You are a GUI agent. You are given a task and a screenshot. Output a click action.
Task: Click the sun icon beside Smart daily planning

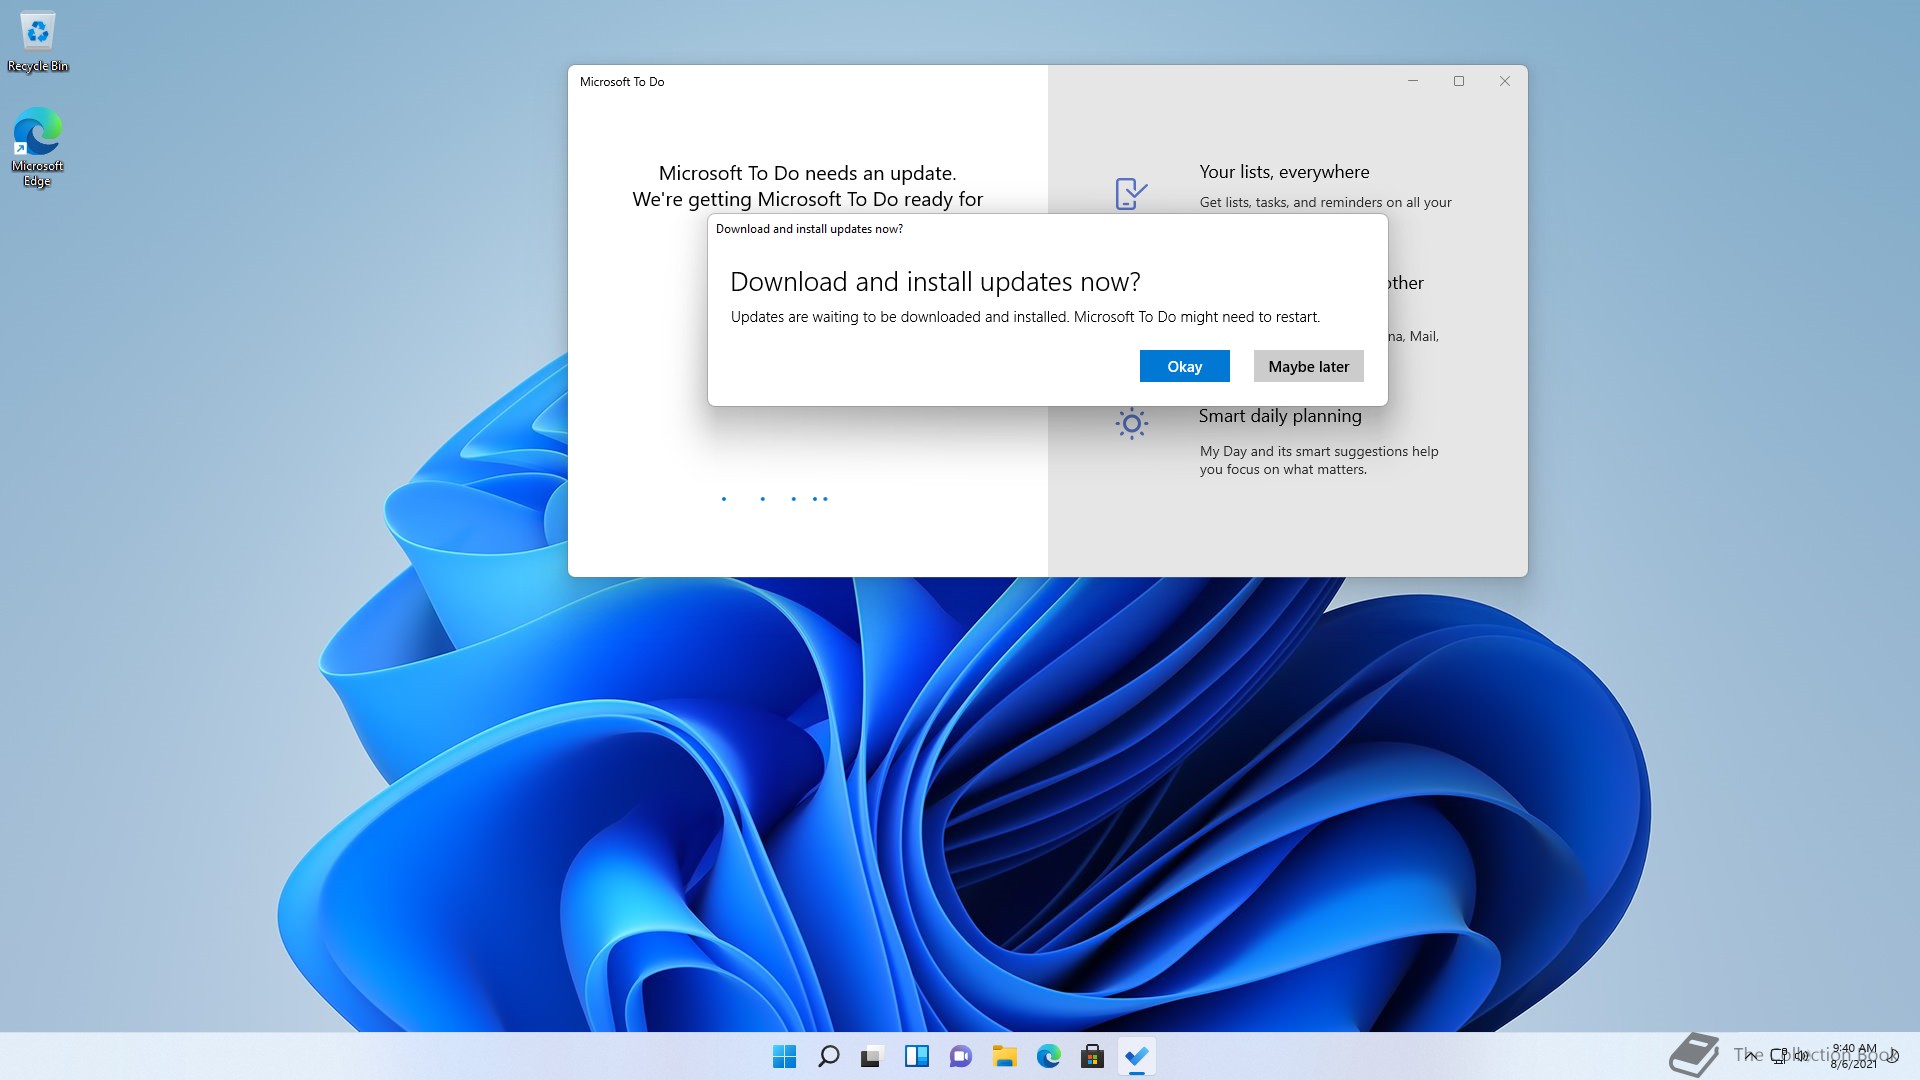(x=1131, y=424)
